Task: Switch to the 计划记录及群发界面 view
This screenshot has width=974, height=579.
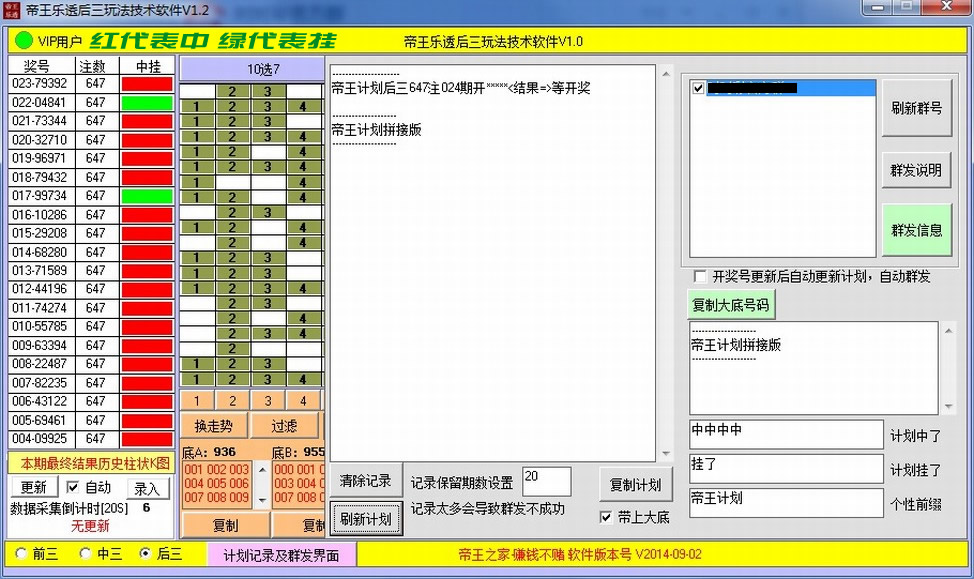Action: pyautogui.click(x=281, y=553)
